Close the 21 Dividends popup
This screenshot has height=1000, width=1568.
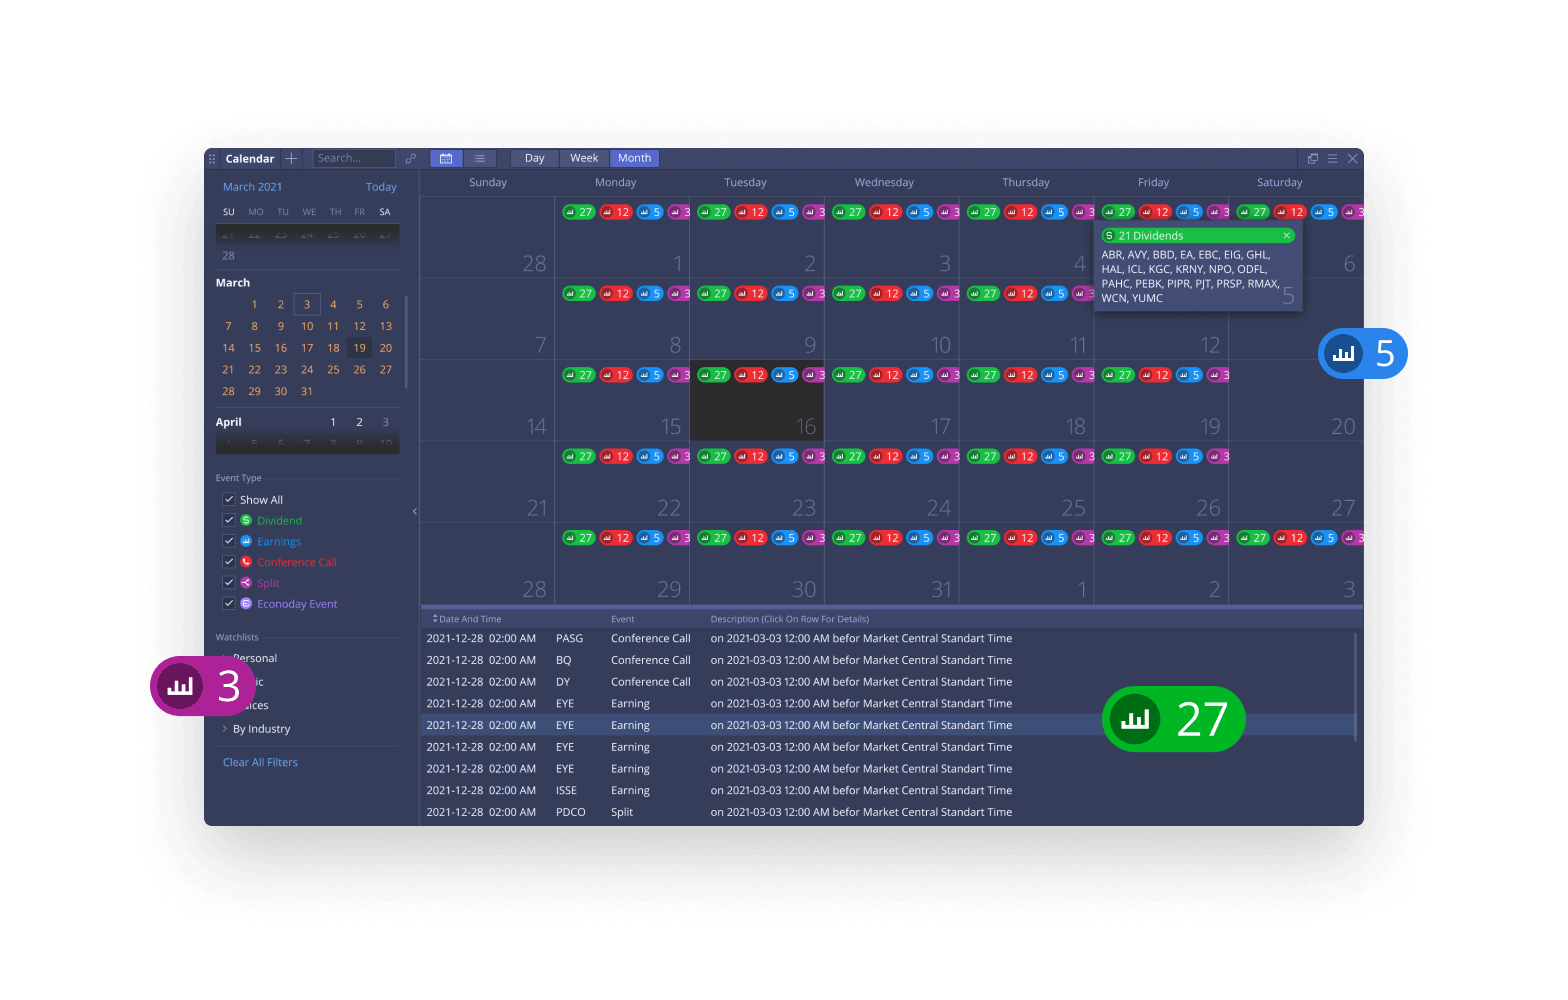[1286, 236]
